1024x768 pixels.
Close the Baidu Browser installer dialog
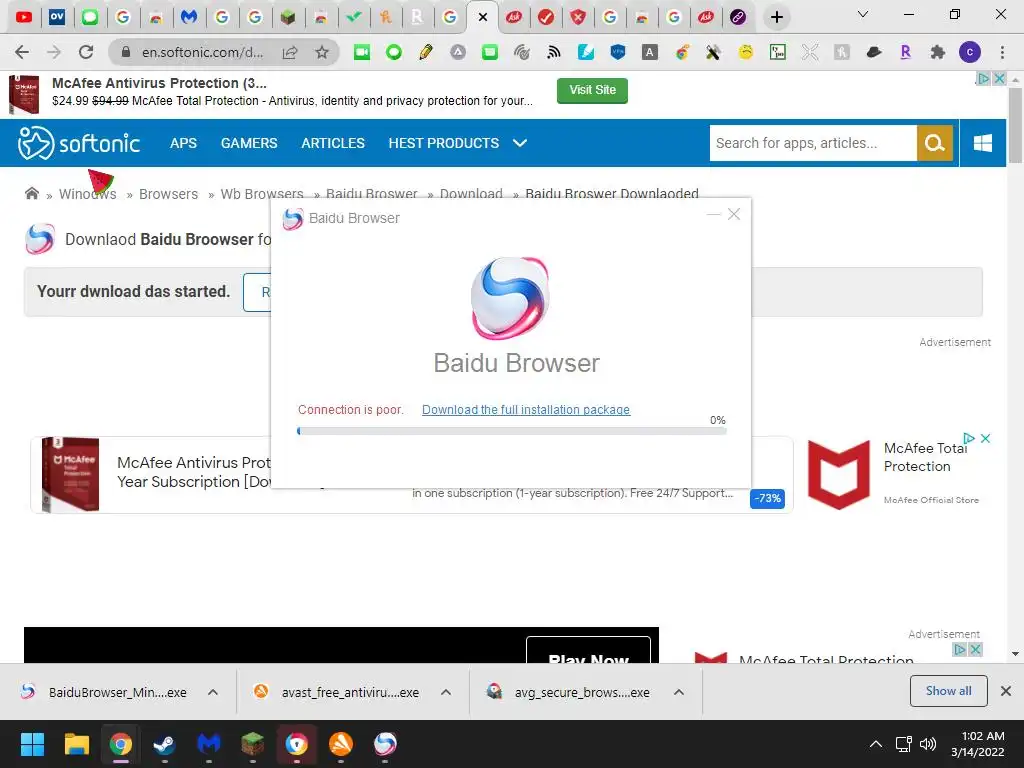[734, 214]
